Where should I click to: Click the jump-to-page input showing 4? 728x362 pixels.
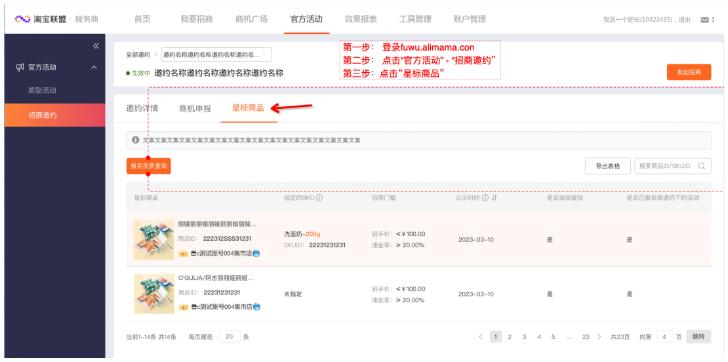pyautogui.click(x=665, y=336)
